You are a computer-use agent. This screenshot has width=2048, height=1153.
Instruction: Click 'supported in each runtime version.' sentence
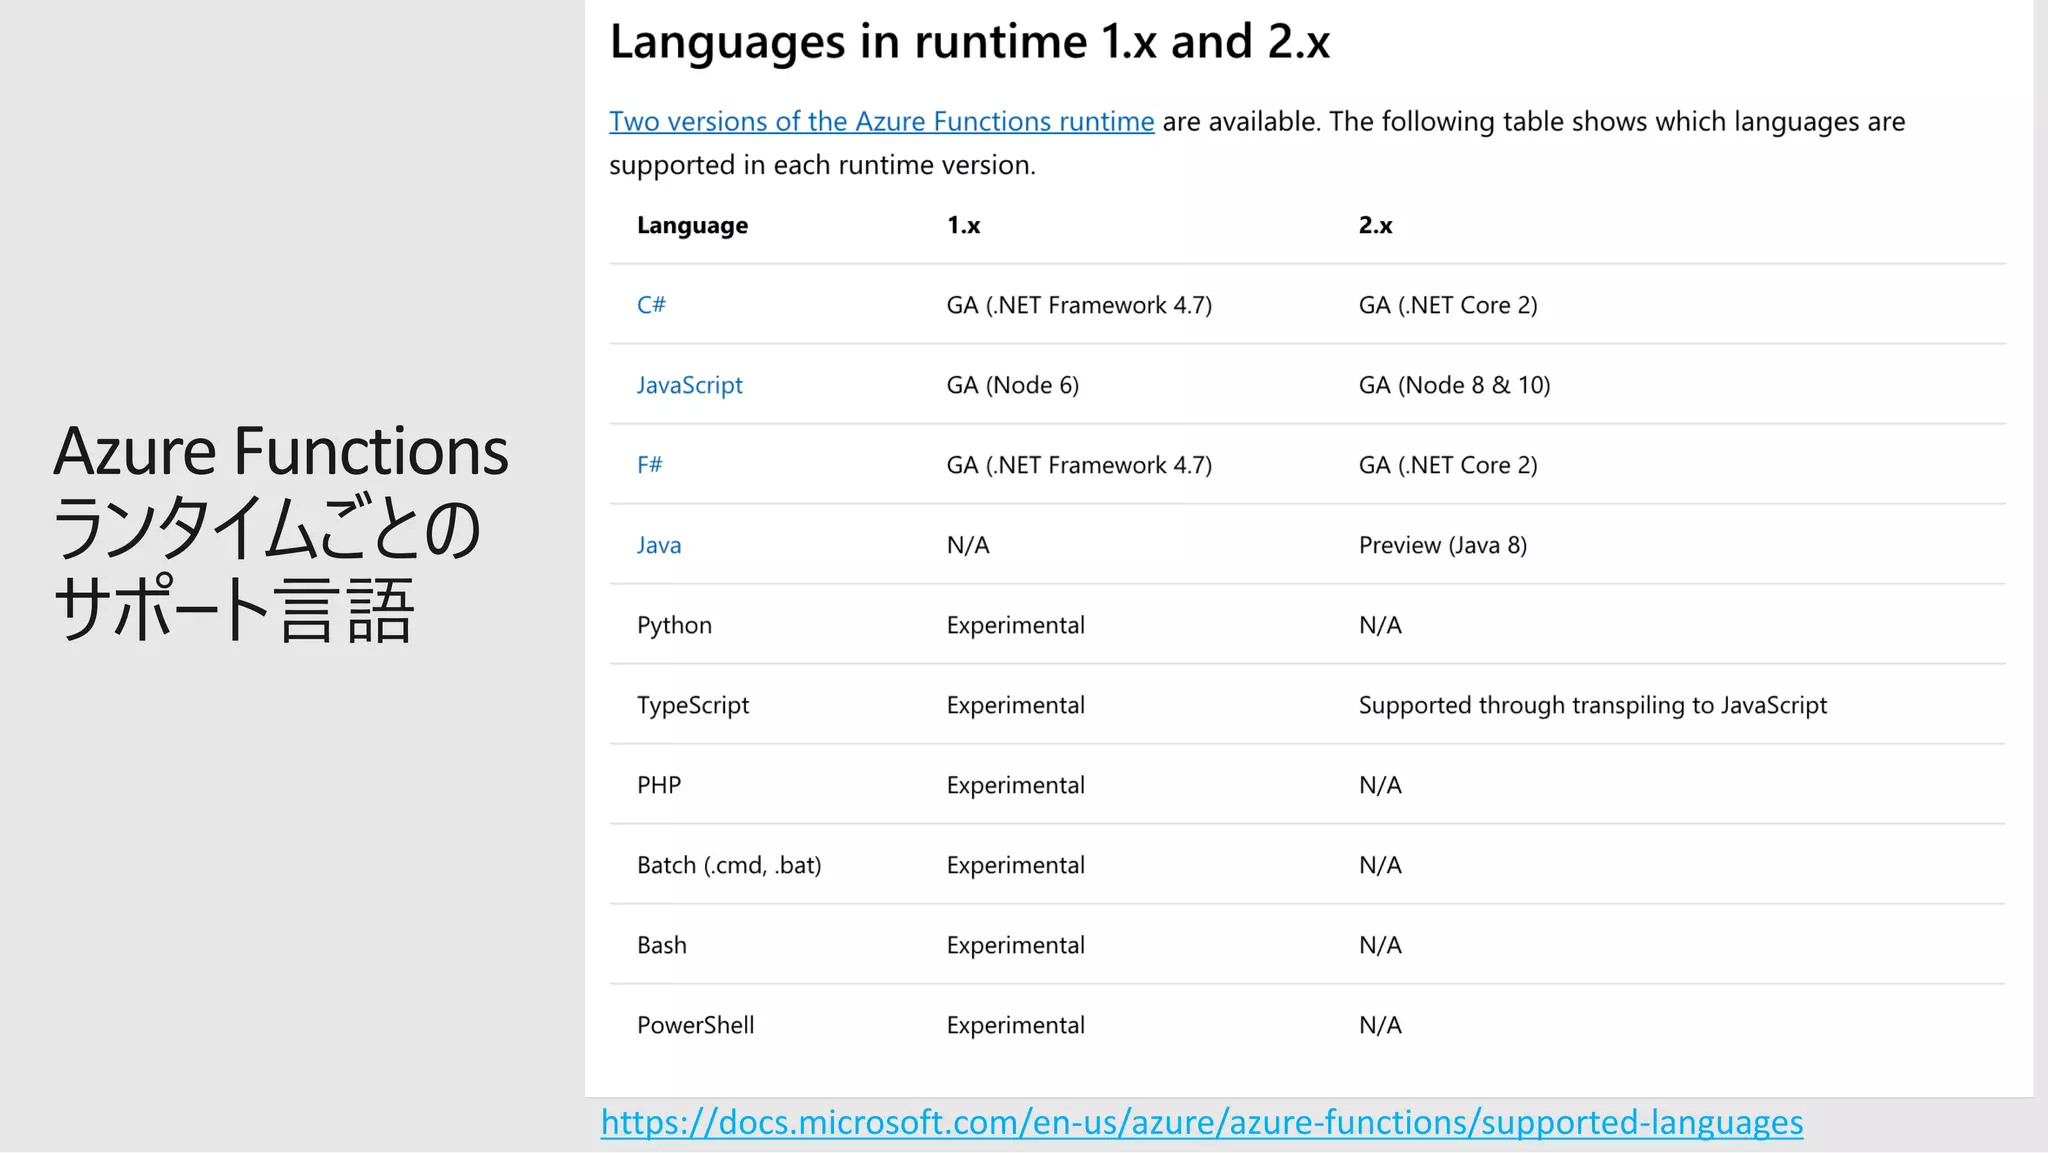click(822, 165)
